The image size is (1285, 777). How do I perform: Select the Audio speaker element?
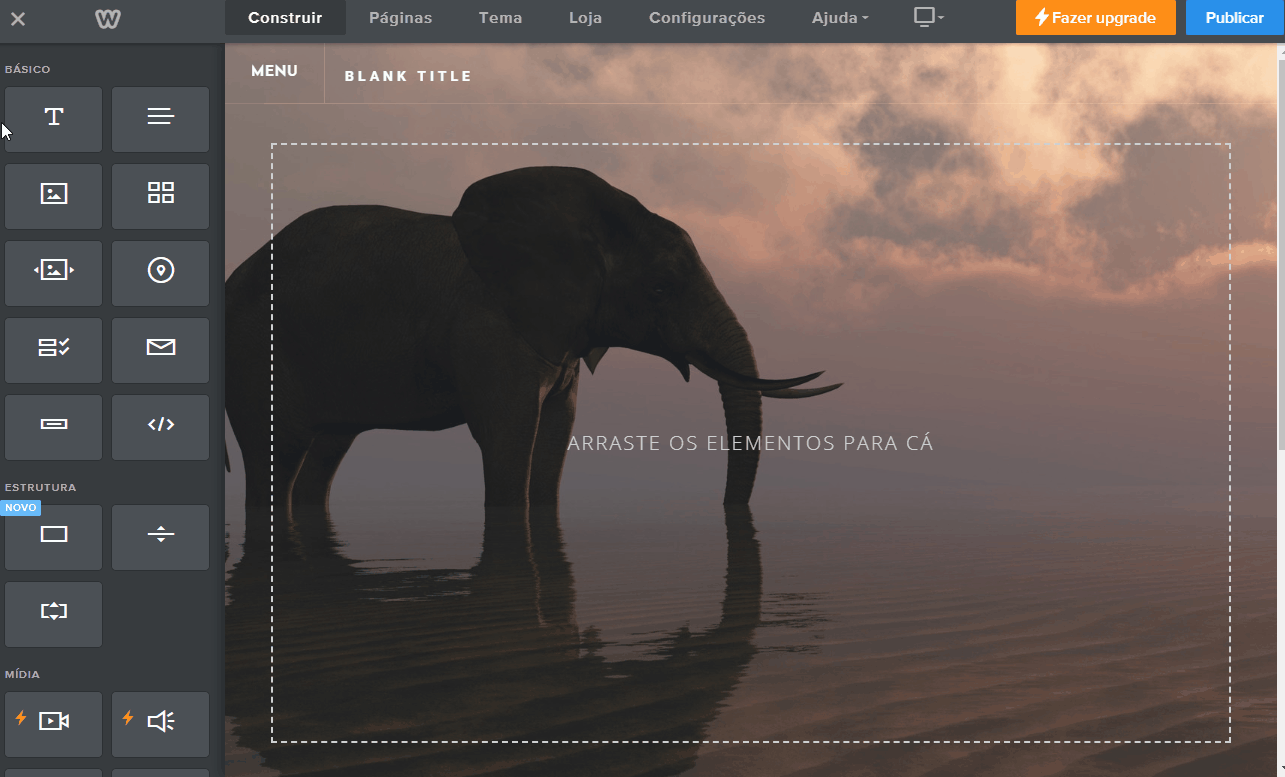[161, 724]
